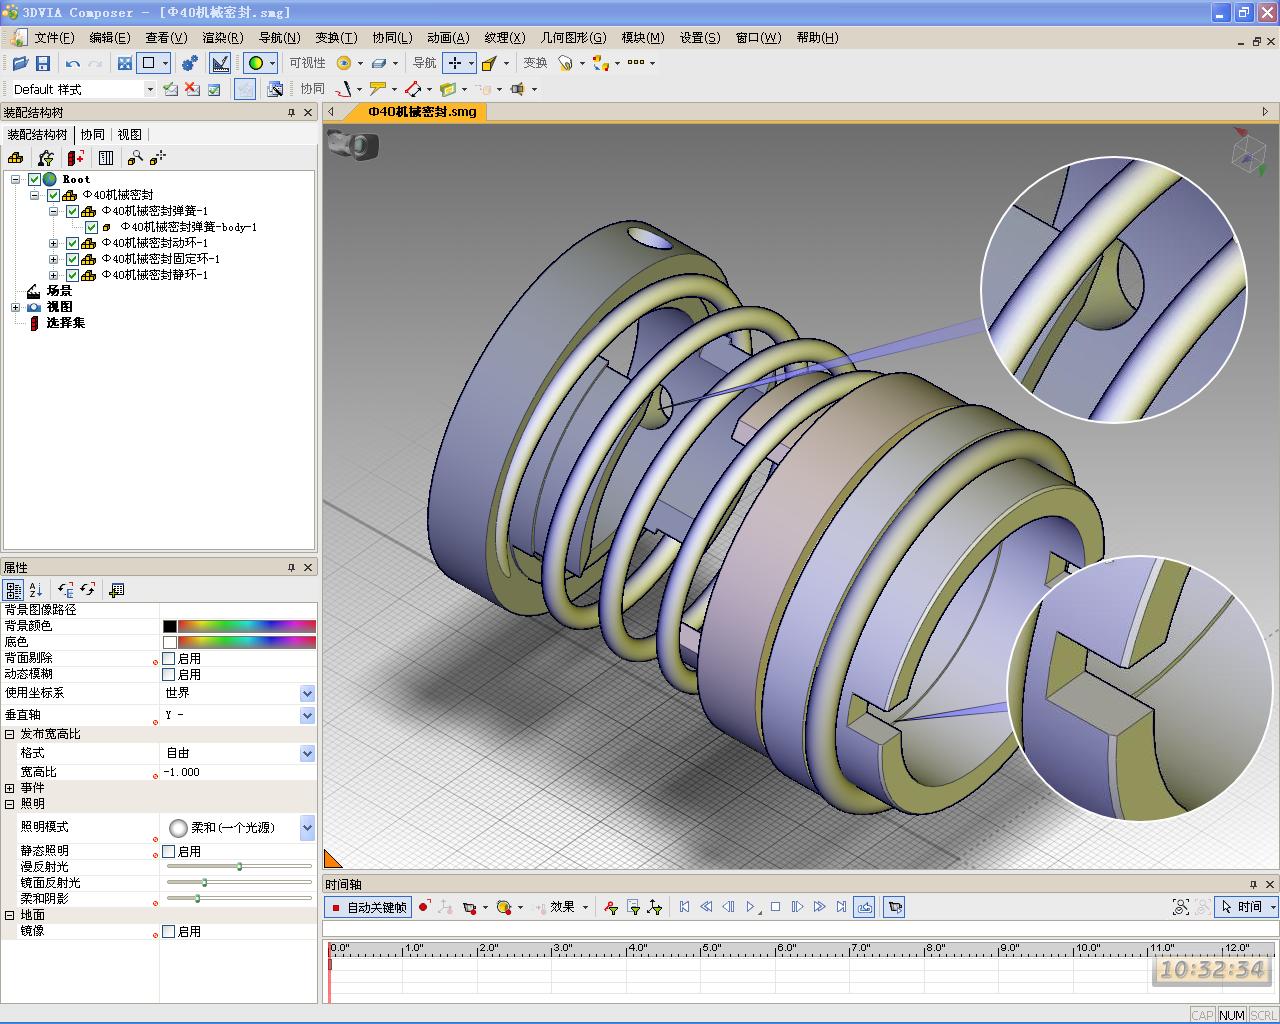Enable the 动态模糊 checkbox
This screenshot has height=1024, width=1280.
(169, 674)
